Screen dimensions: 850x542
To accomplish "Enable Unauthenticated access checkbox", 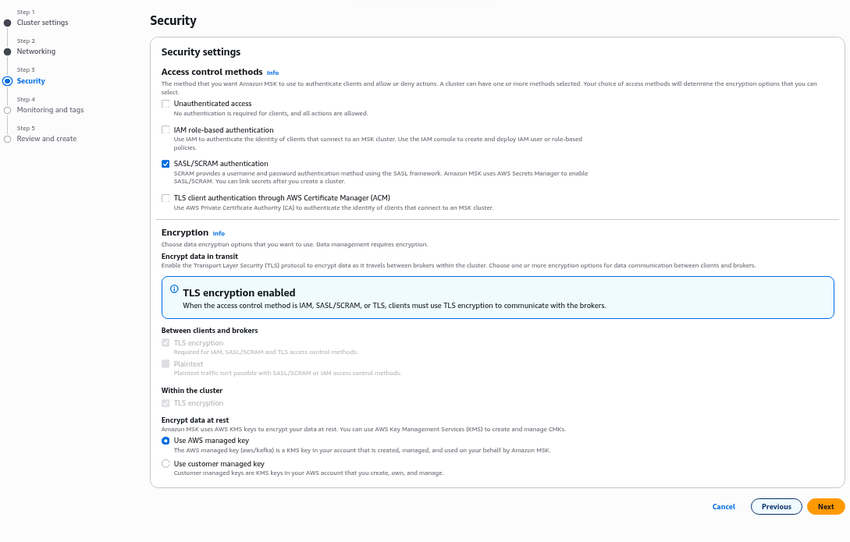I will (x=166, y=104).
